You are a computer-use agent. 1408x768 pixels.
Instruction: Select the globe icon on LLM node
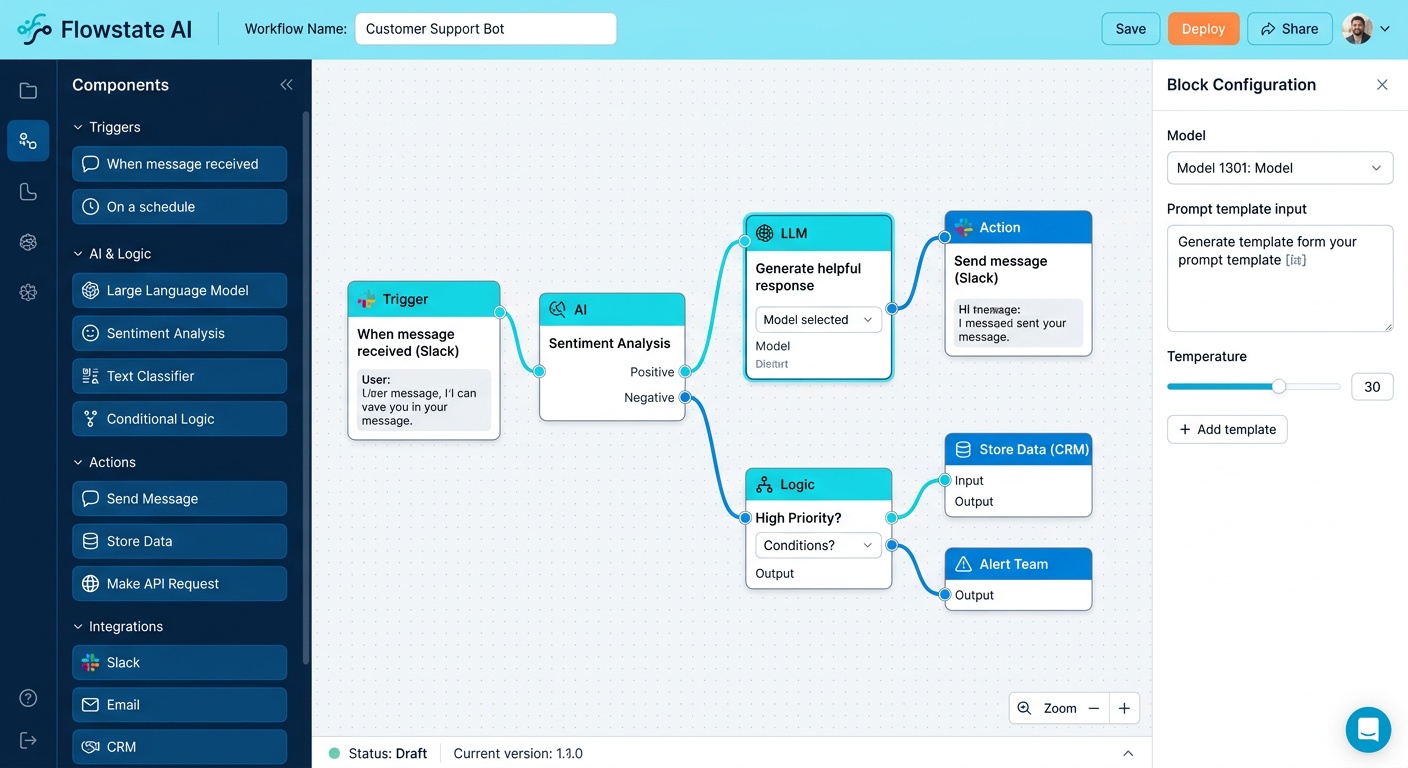[765, 233]
